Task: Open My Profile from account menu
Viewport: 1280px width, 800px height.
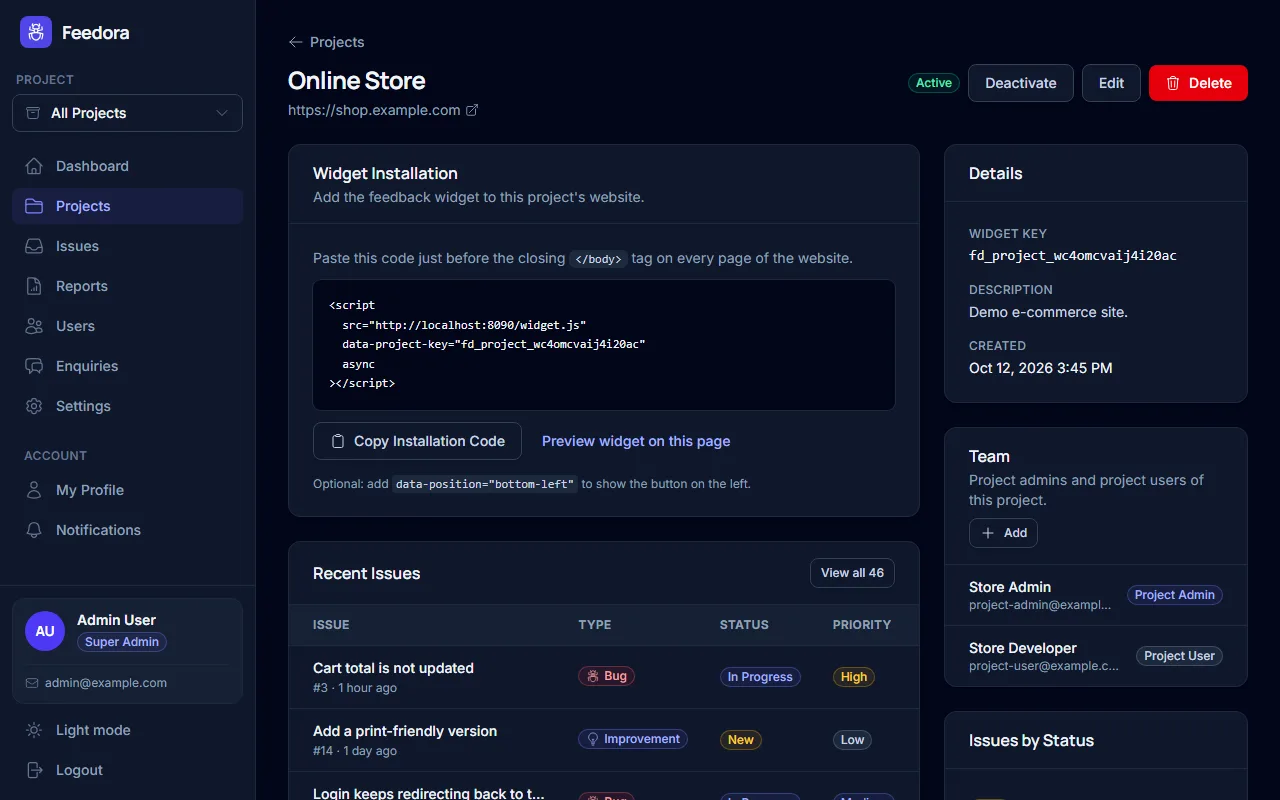Action: tap(128, 490)
